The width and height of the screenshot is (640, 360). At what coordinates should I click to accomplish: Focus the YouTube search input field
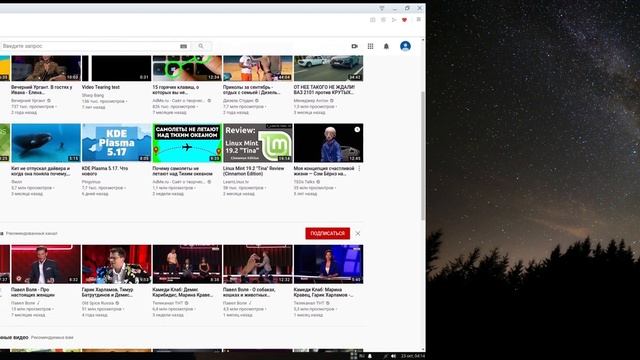coord(90,46)
